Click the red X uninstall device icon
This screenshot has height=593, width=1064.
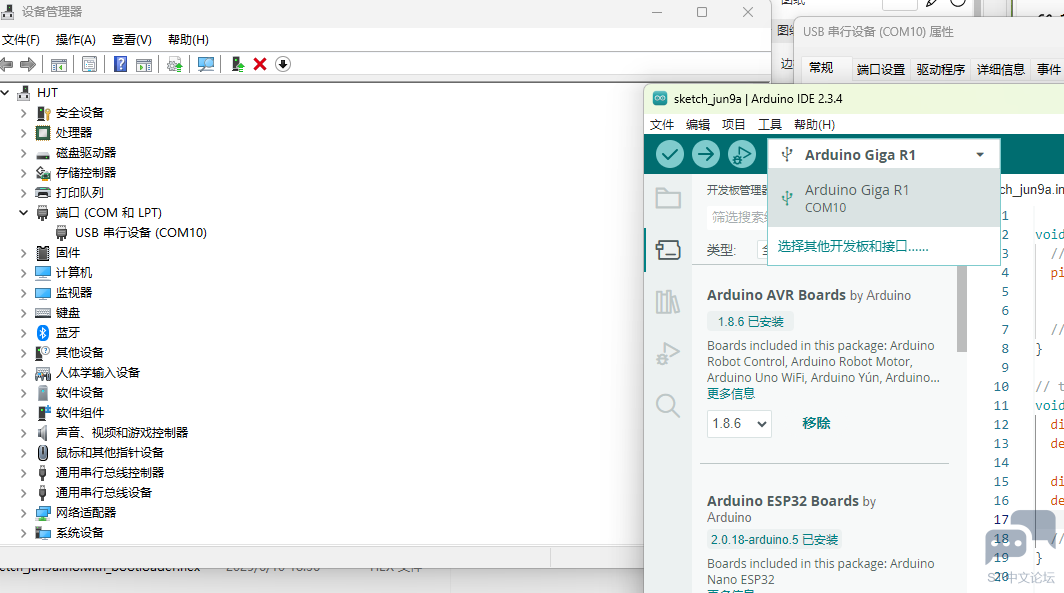click(260, 64)
